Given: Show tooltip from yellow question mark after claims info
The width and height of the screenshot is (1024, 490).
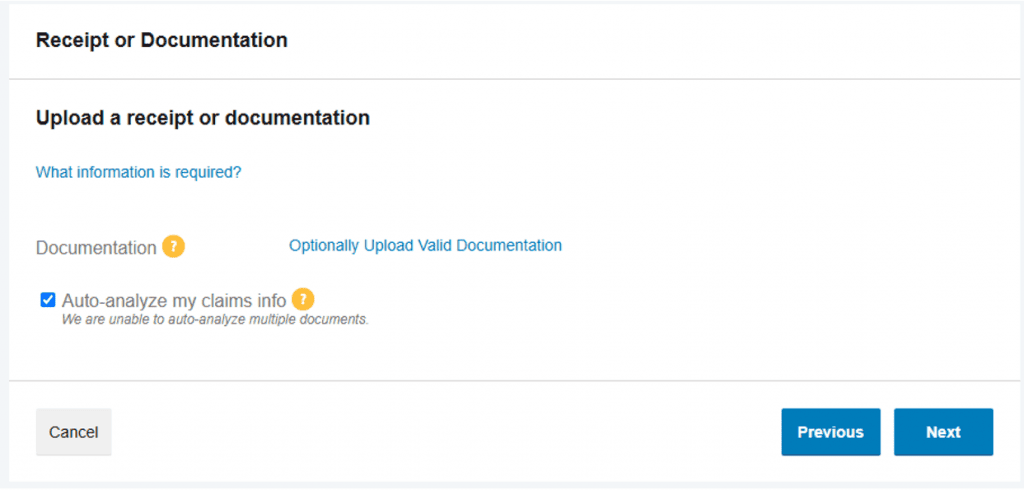Looking at the screenshot, I should [302, 299].
